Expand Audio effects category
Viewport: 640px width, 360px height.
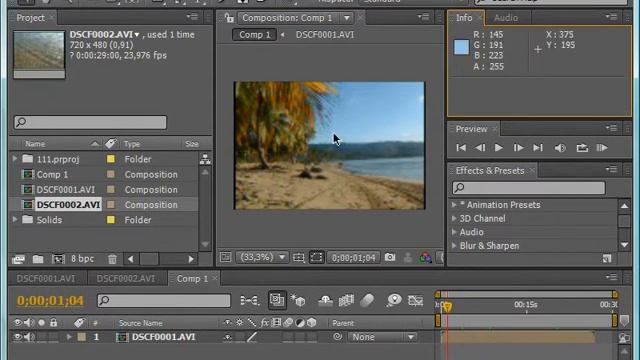[454, 232]
